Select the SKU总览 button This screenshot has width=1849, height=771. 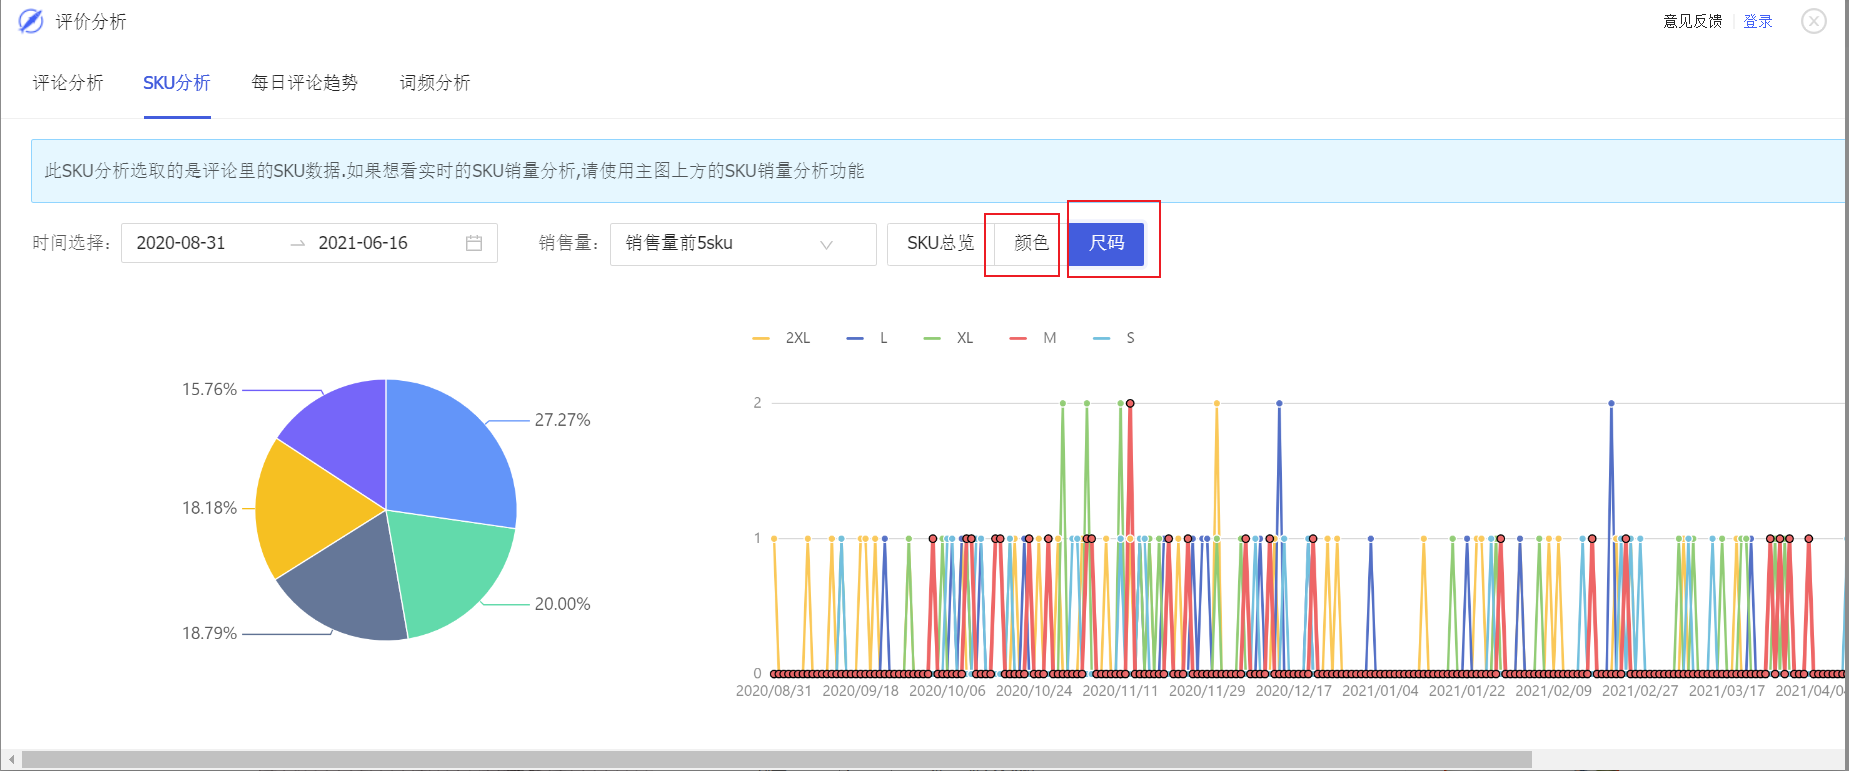coord(939,243)
